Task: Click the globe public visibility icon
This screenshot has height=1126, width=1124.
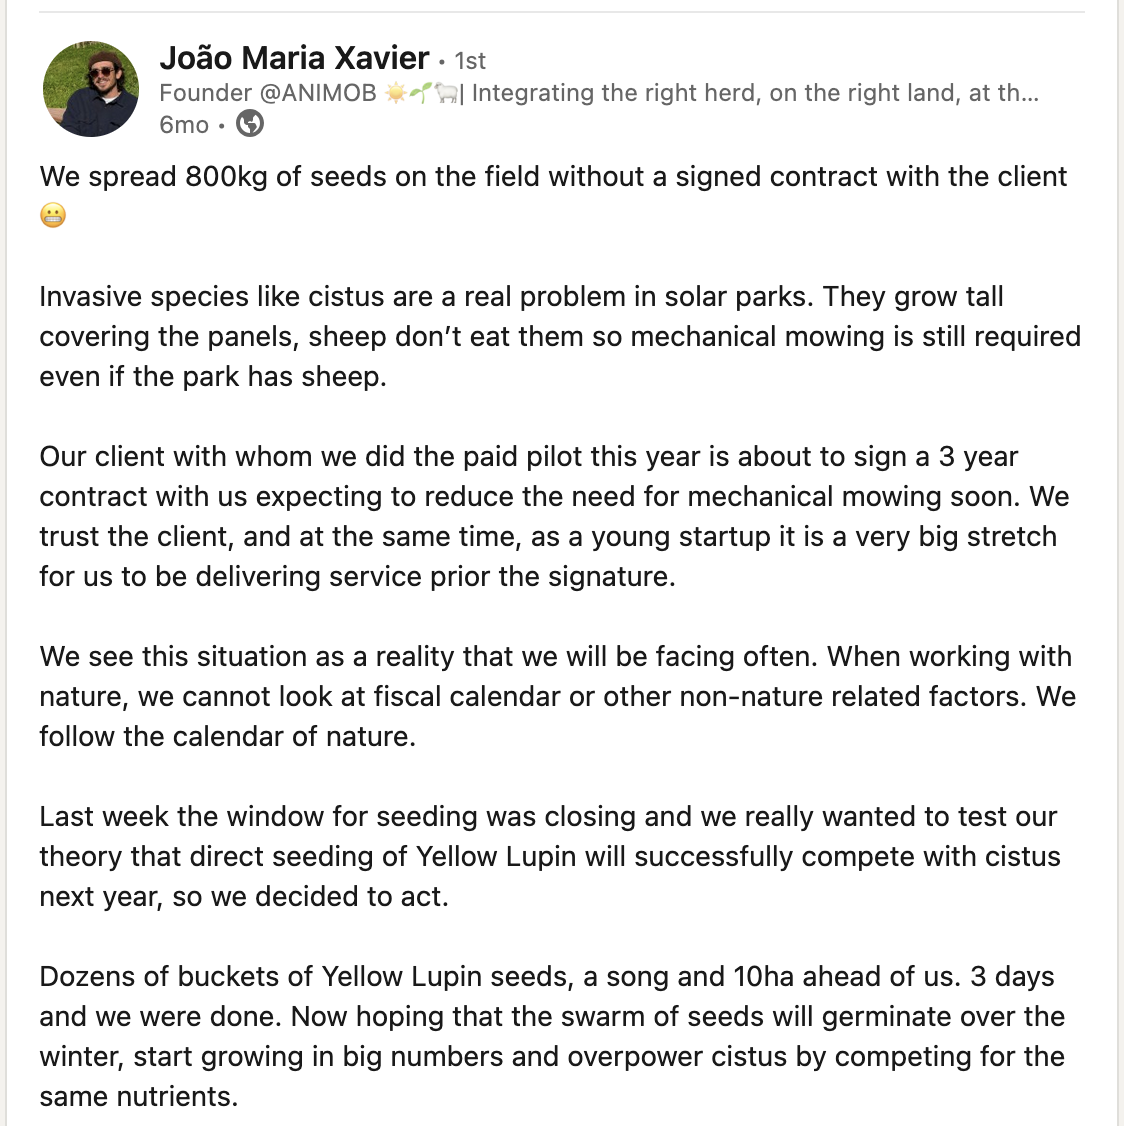Action: pos(250,124)
